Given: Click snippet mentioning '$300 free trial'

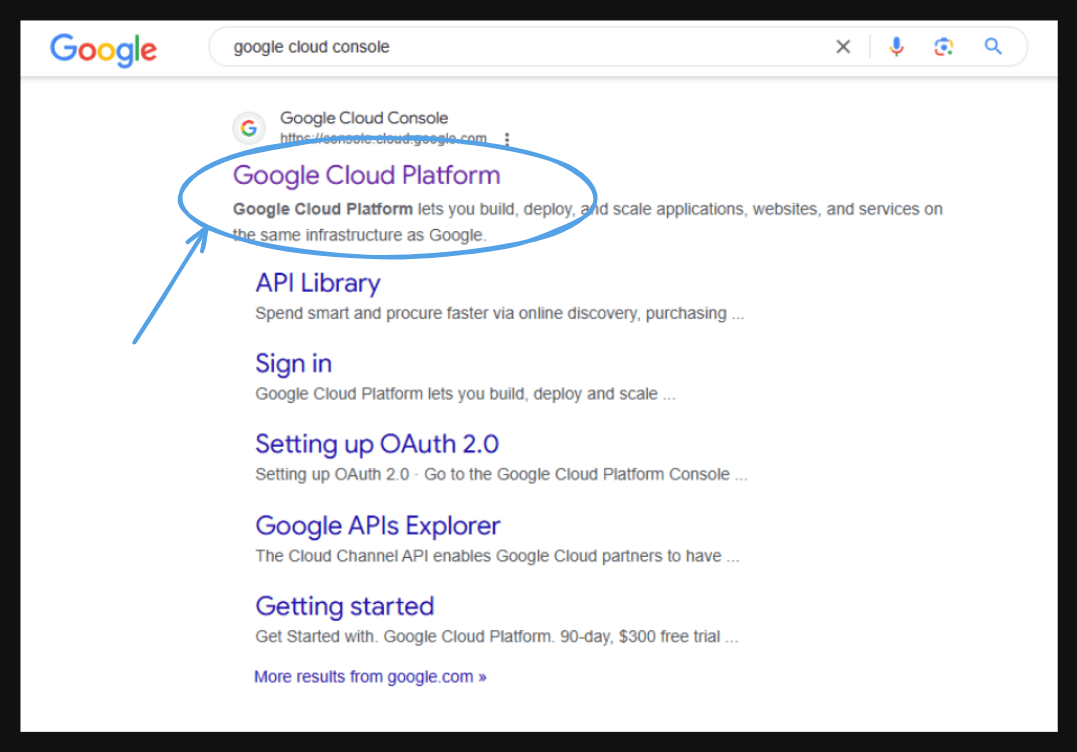Looking at the screenshot, I should (497, 637).
